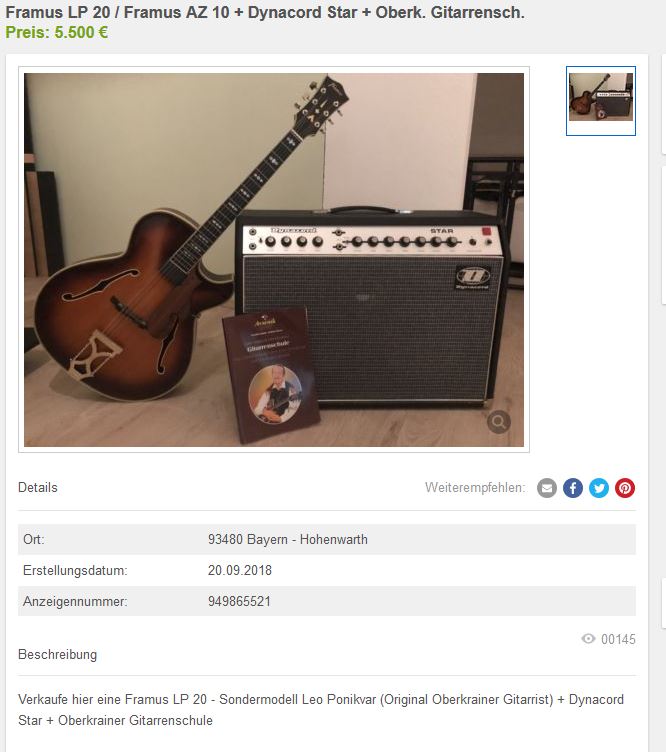Image resolution: width=666 pixels, height=752 pixels.
Task: Click the view count 00145
Action: point(618,639)
